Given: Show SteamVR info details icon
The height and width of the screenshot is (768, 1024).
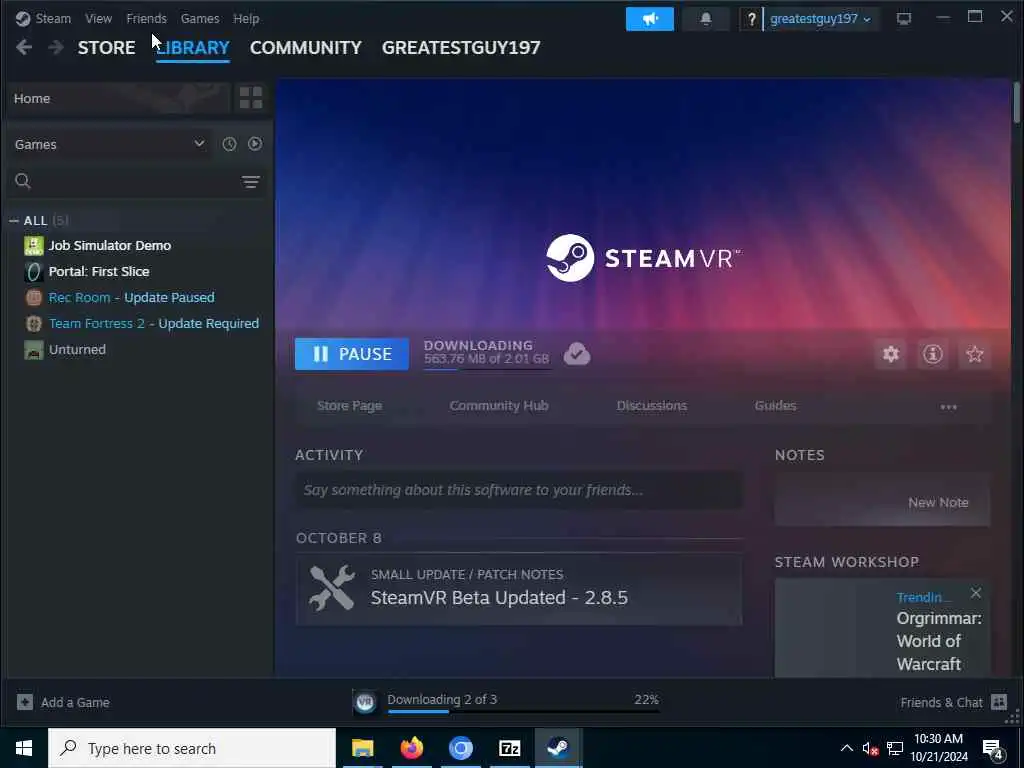Looking at the screenshot, I should tap(933, 354).
